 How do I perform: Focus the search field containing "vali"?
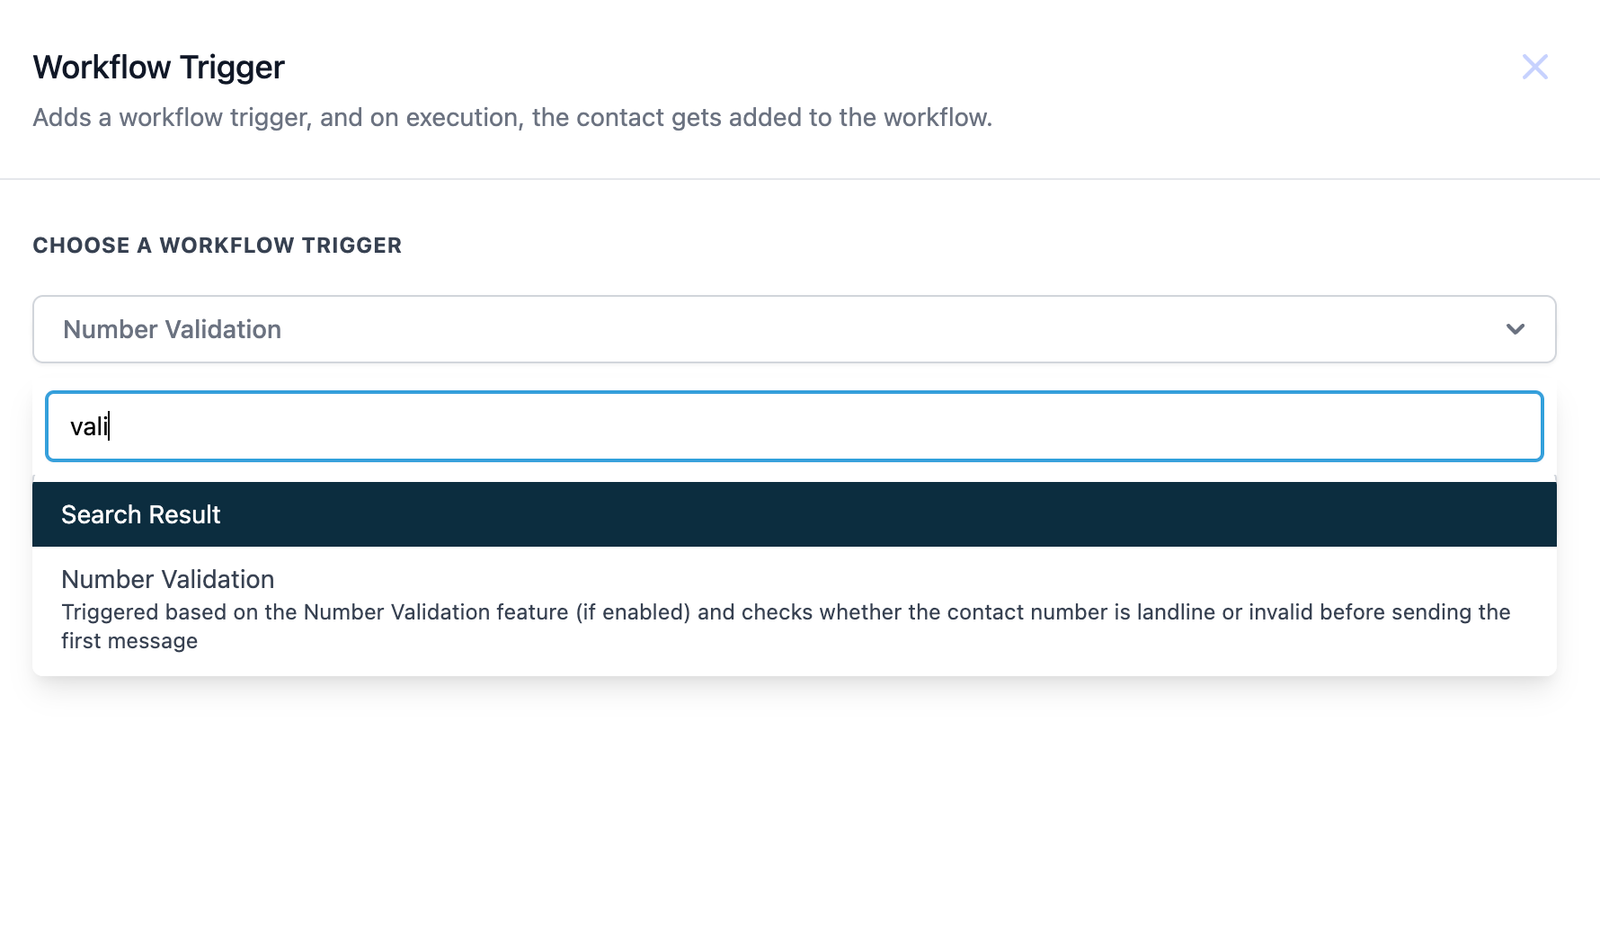794,426
